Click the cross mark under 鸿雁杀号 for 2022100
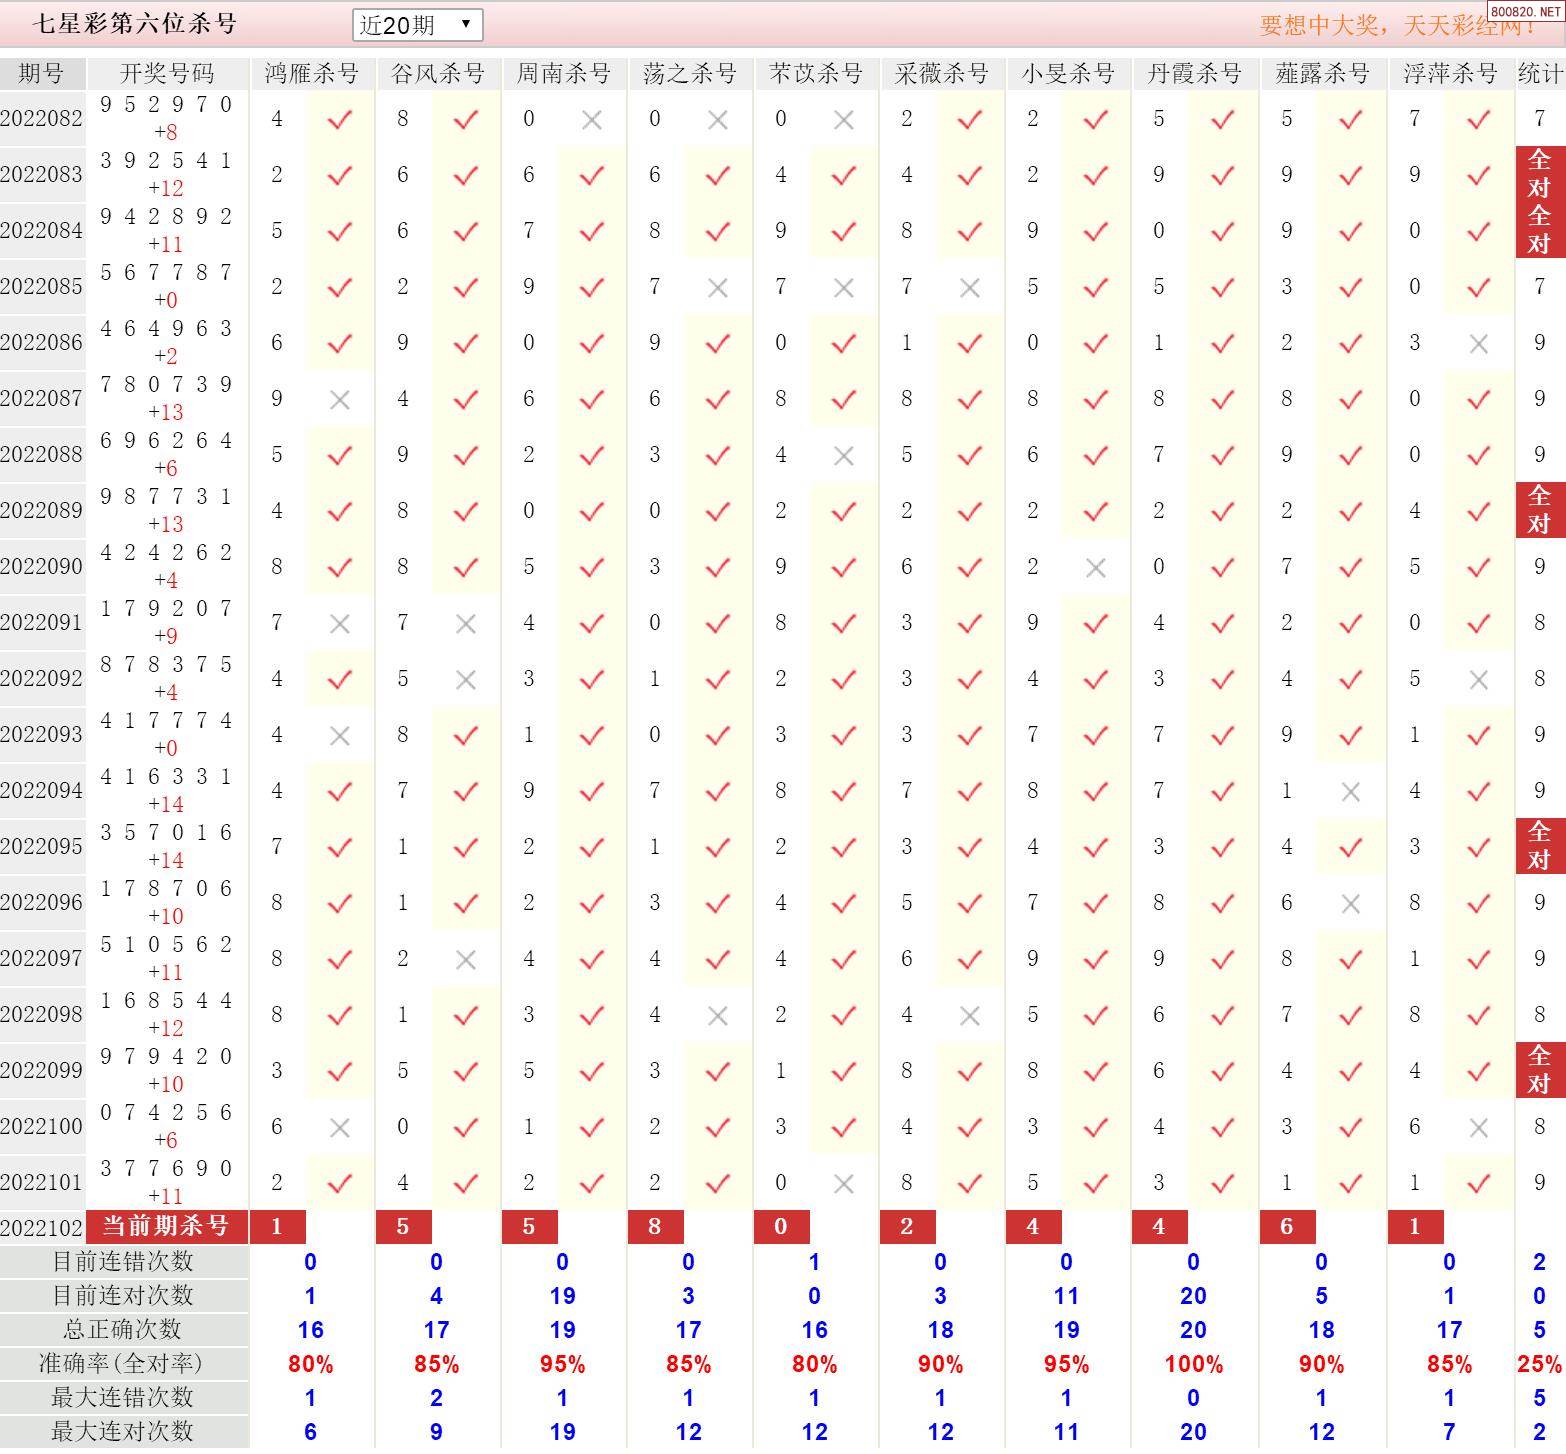This screenshot has height=1454, width=1566. coord(340,1128)
